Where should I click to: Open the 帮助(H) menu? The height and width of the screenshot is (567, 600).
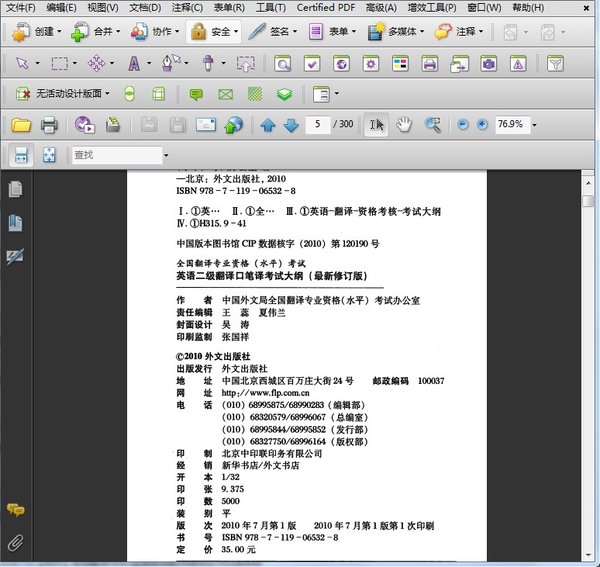(528, 8)
